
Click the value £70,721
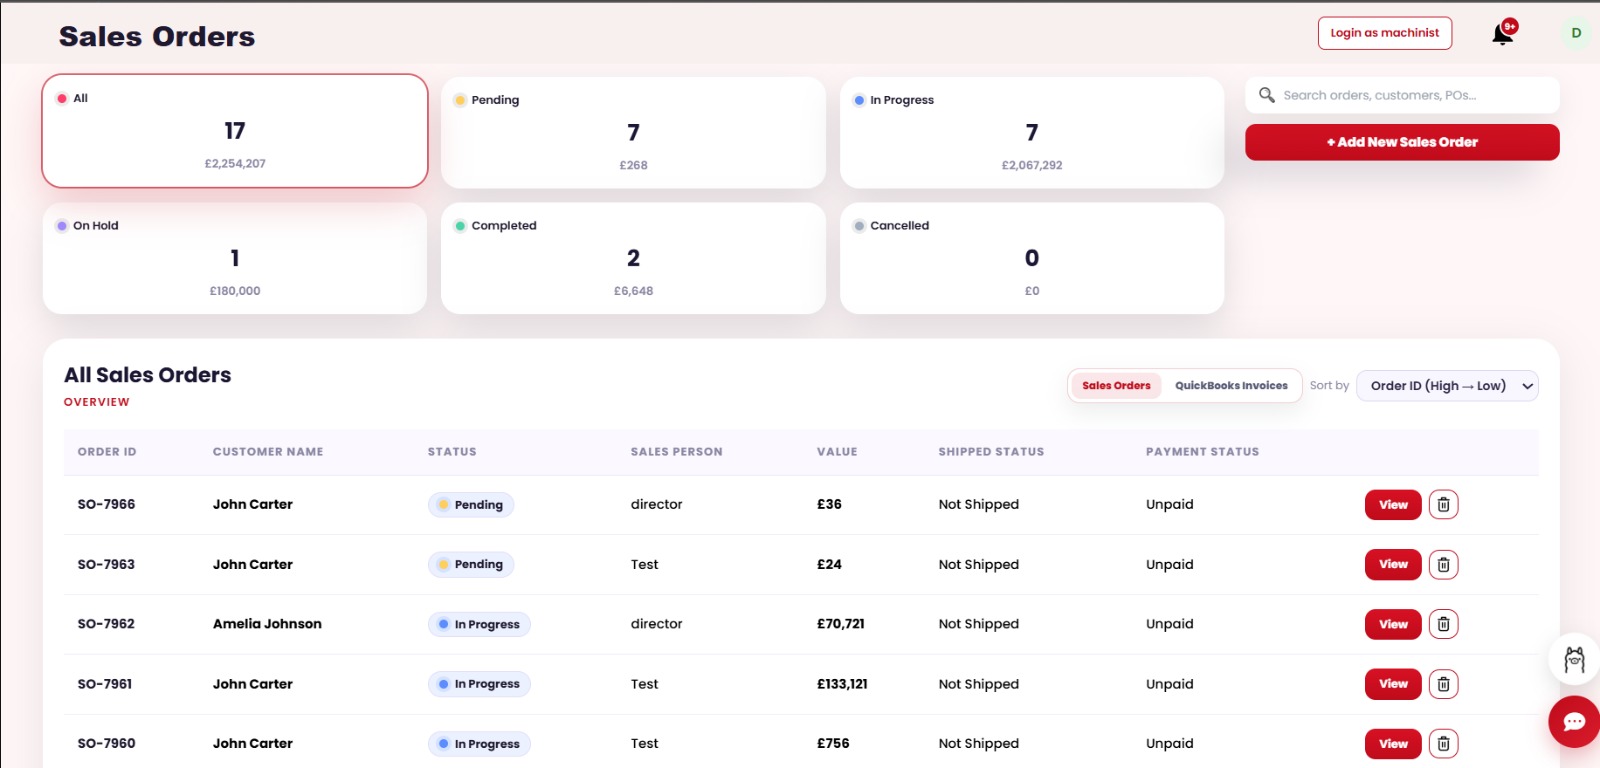click(x=841, y=623)
